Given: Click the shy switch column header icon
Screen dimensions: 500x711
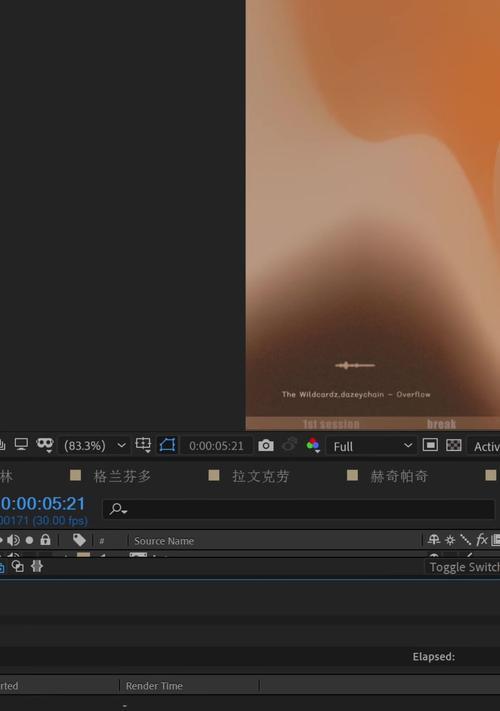Looking at the screenshot, I should point(434,540).
